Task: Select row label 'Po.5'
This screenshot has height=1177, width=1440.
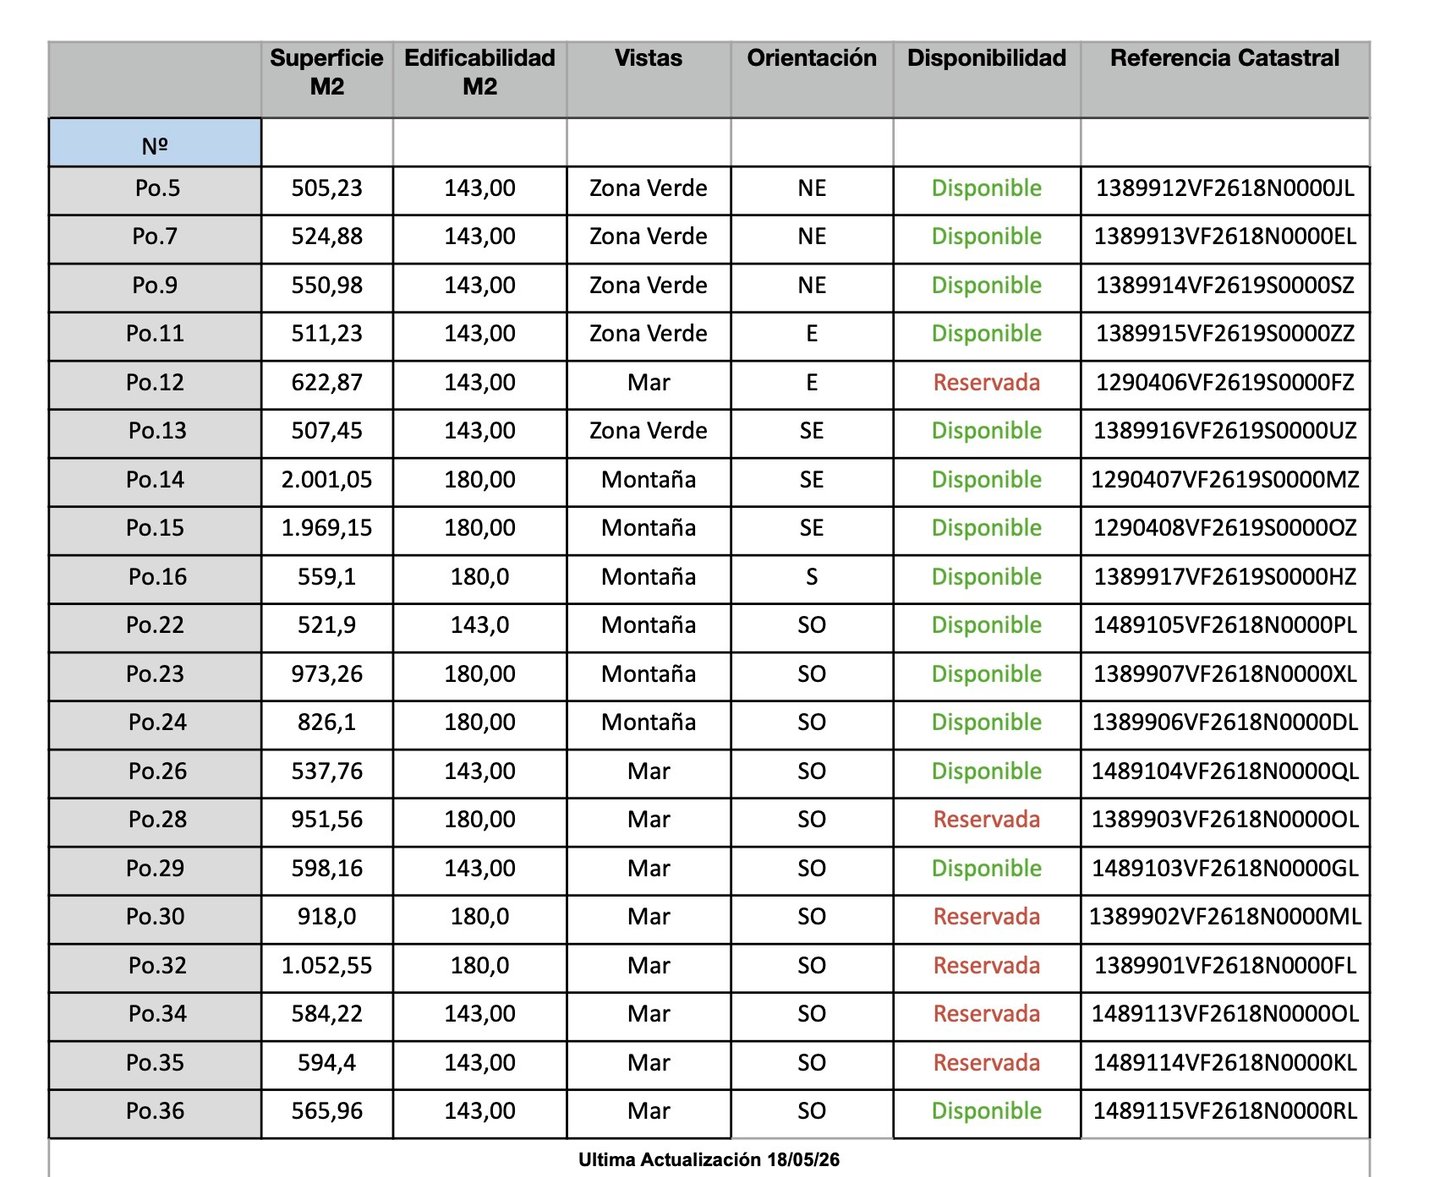Action: tap(158, 188)
